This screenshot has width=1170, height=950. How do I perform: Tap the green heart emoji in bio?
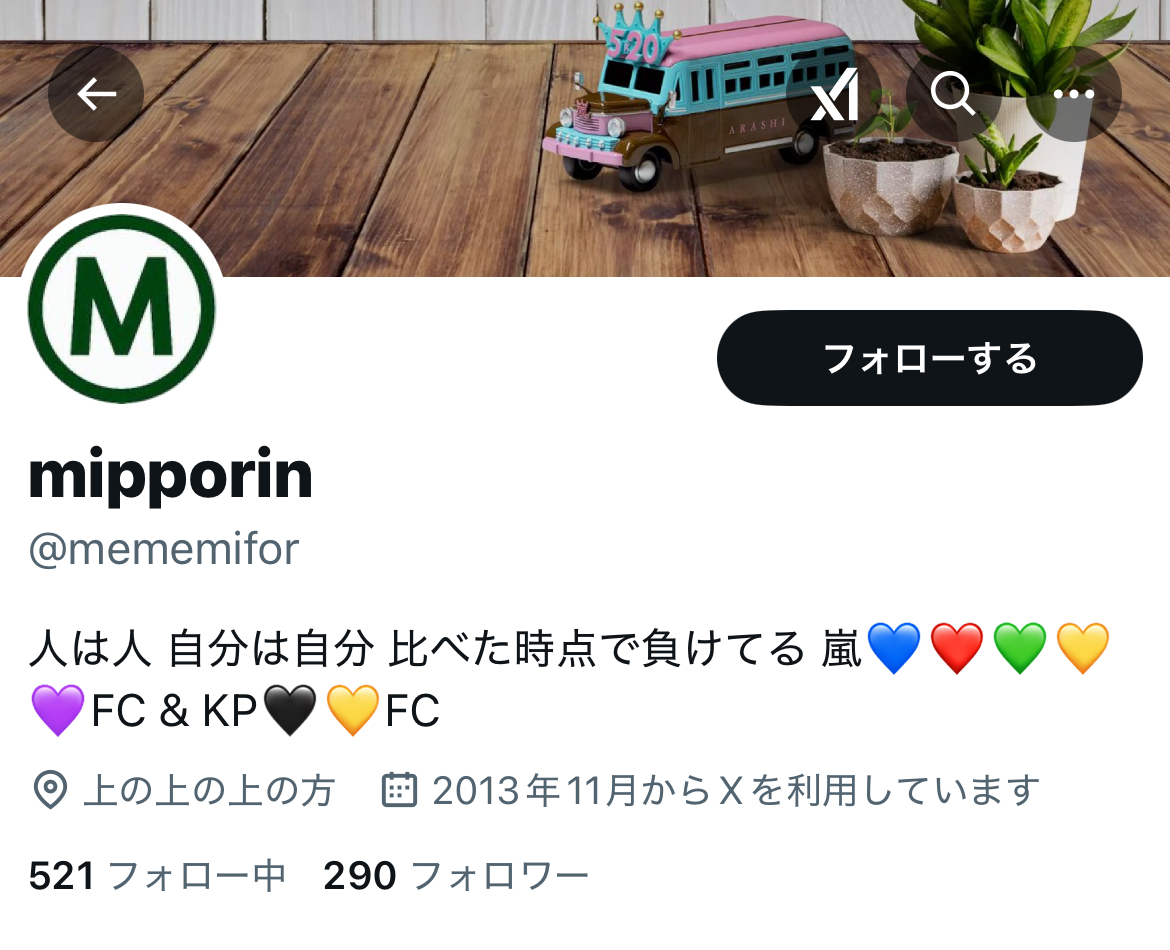coord(1020,648)
